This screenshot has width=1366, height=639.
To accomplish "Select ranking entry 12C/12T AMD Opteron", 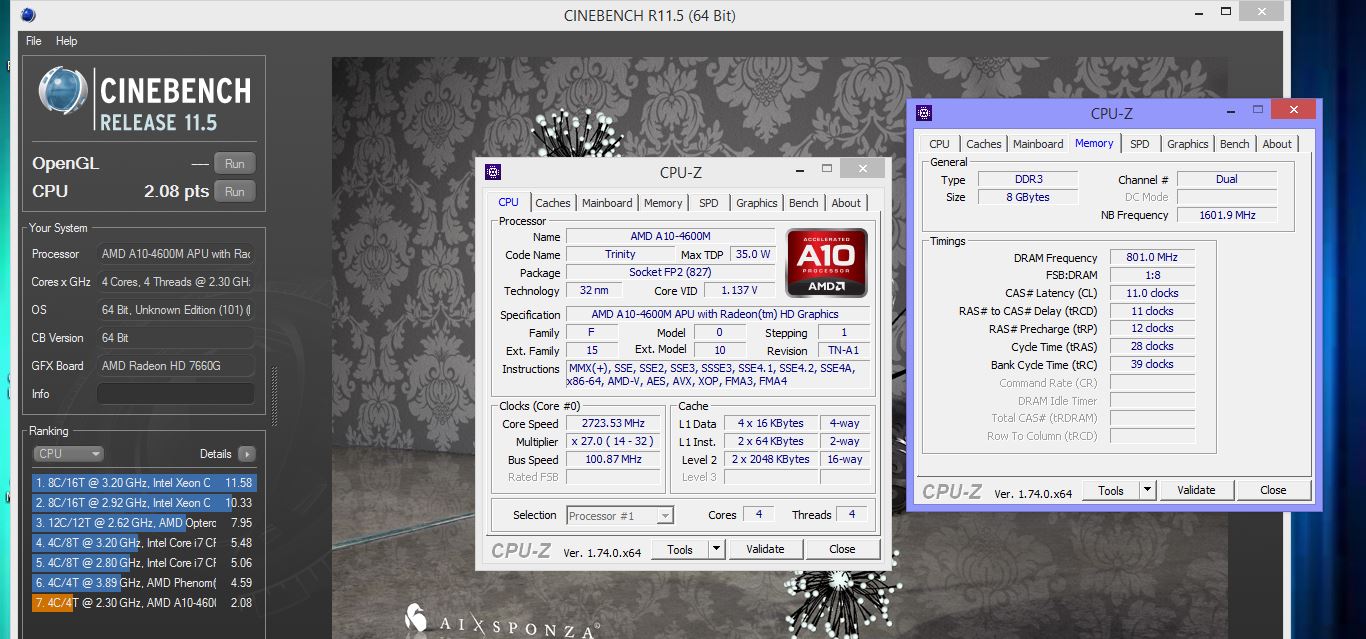I will tap(143, 523).
